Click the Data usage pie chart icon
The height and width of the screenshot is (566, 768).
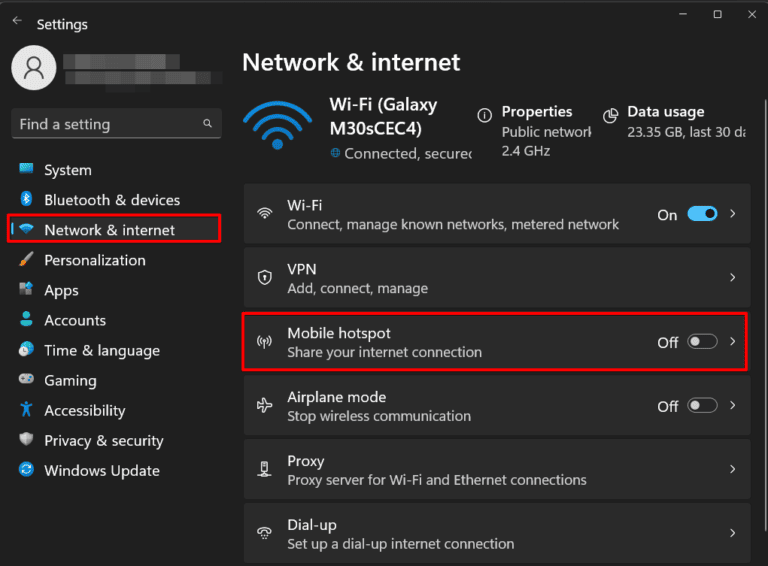coord(611,116)
